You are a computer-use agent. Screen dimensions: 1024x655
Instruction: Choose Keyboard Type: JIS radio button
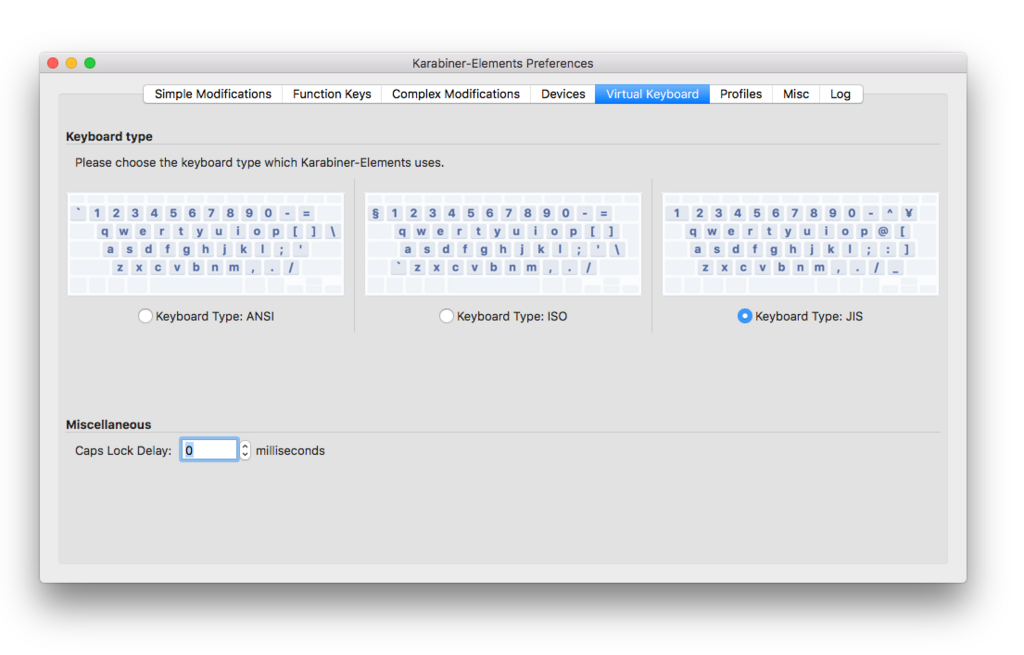pyautogui.click(x=744, y=316)
